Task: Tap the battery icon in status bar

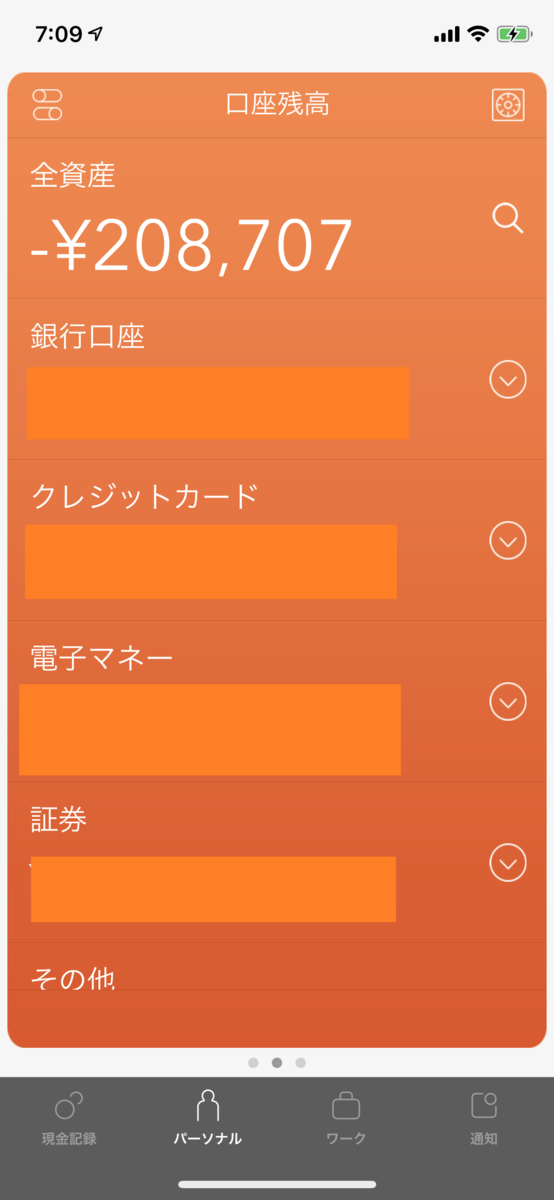Action: 513,34
